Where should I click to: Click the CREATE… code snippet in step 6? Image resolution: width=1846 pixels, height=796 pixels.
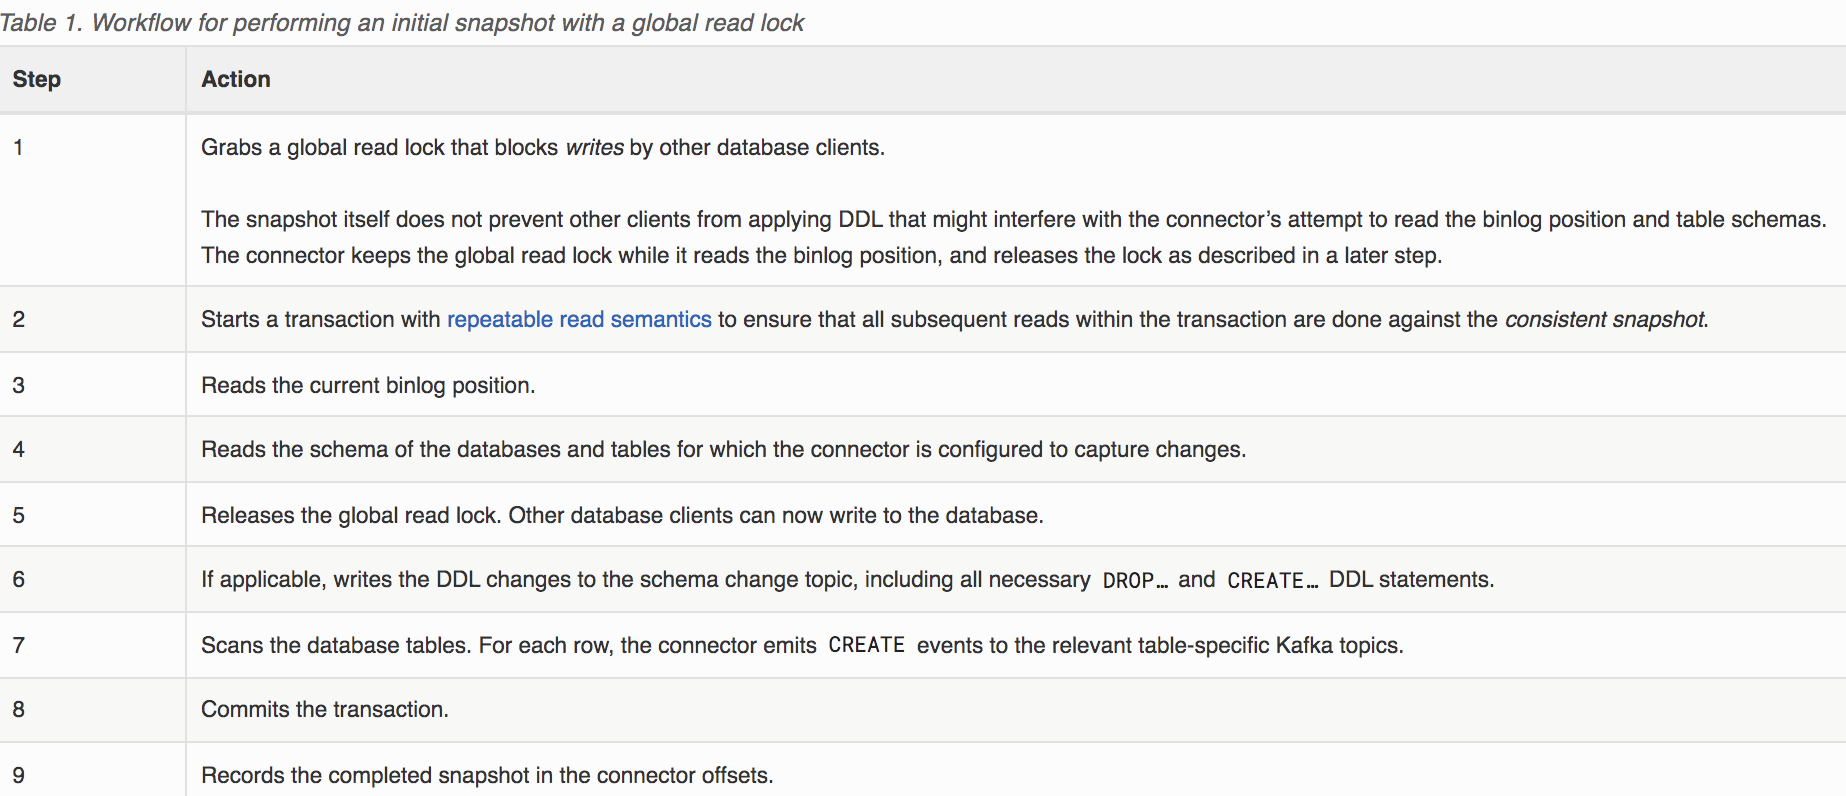[x=1273, y=580]
